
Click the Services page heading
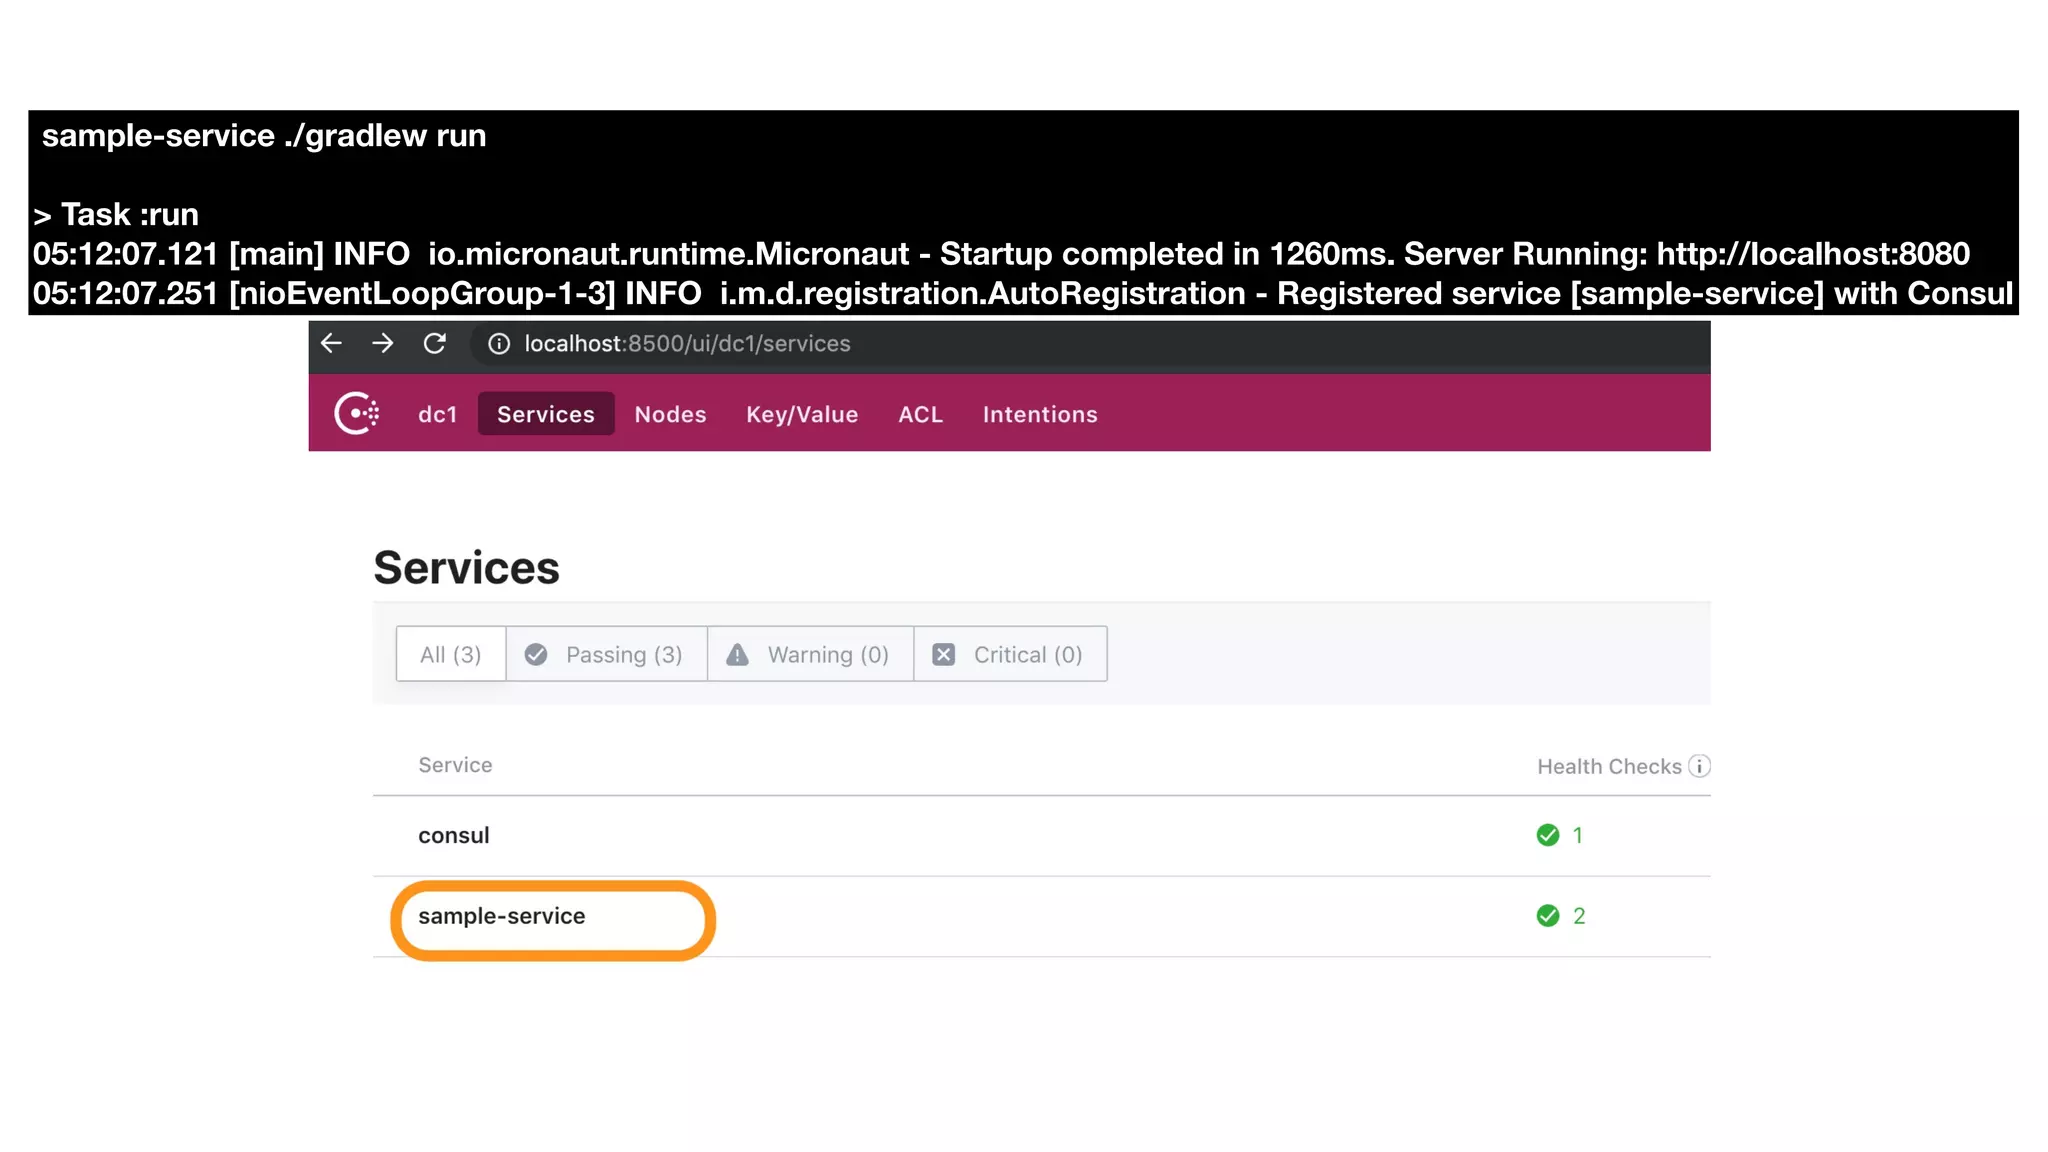click(466, 568)
